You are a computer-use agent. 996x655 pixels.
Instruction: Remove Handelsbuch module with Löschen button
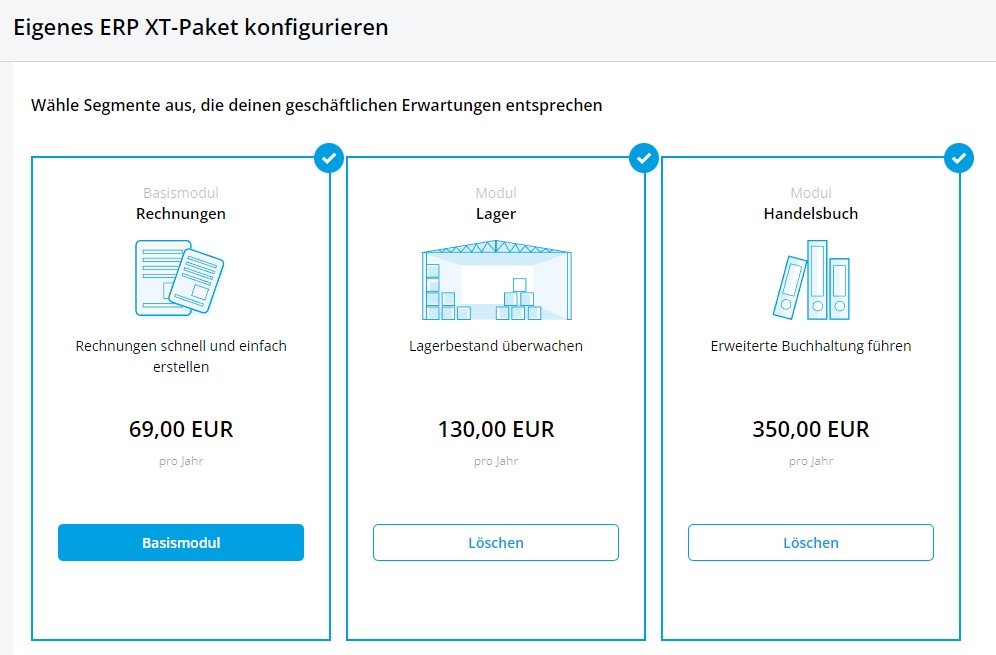pos(811,543)
